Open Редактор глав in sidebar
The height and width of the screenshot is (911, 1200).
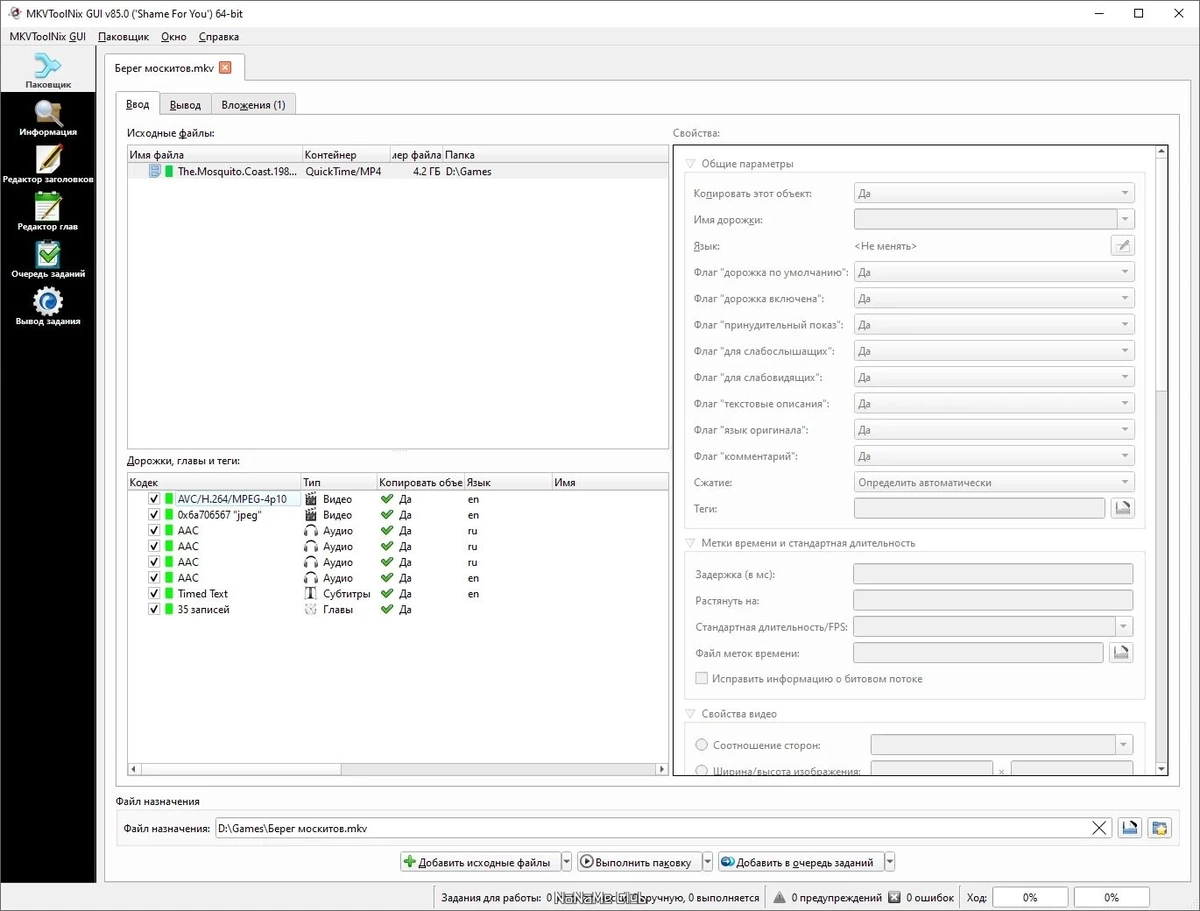click(47, 212)
